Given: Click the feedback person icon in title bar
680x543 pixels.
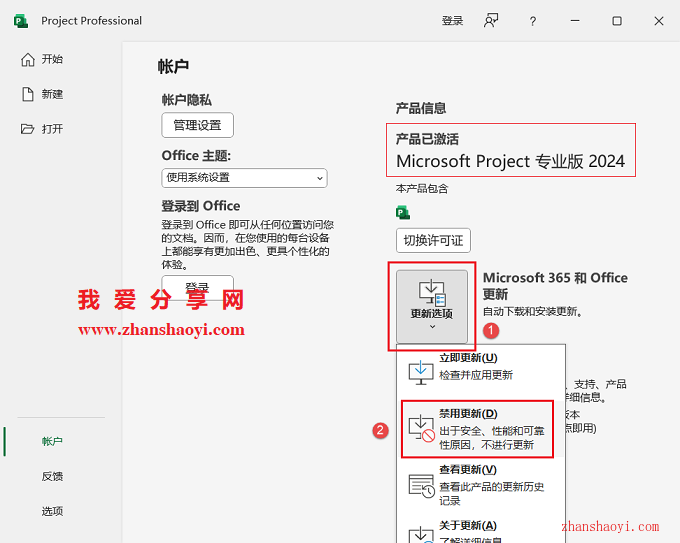Looking at the screenshot, I should [x=491, y=20].
